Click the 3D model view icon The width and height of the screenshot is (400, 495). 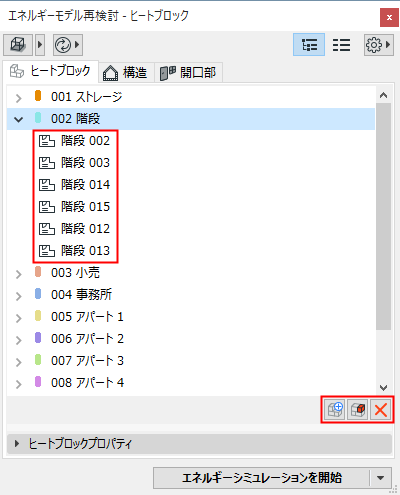18,45
